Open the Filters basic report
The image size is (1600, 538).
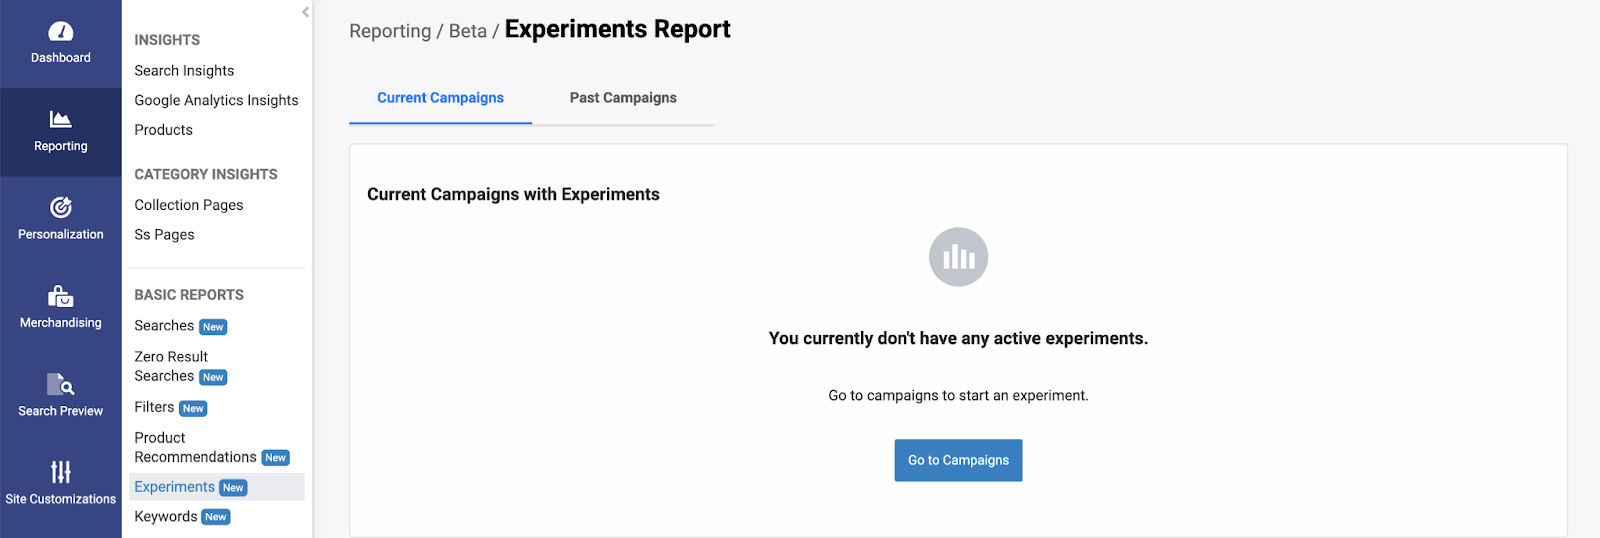click(x=170, y=407)
